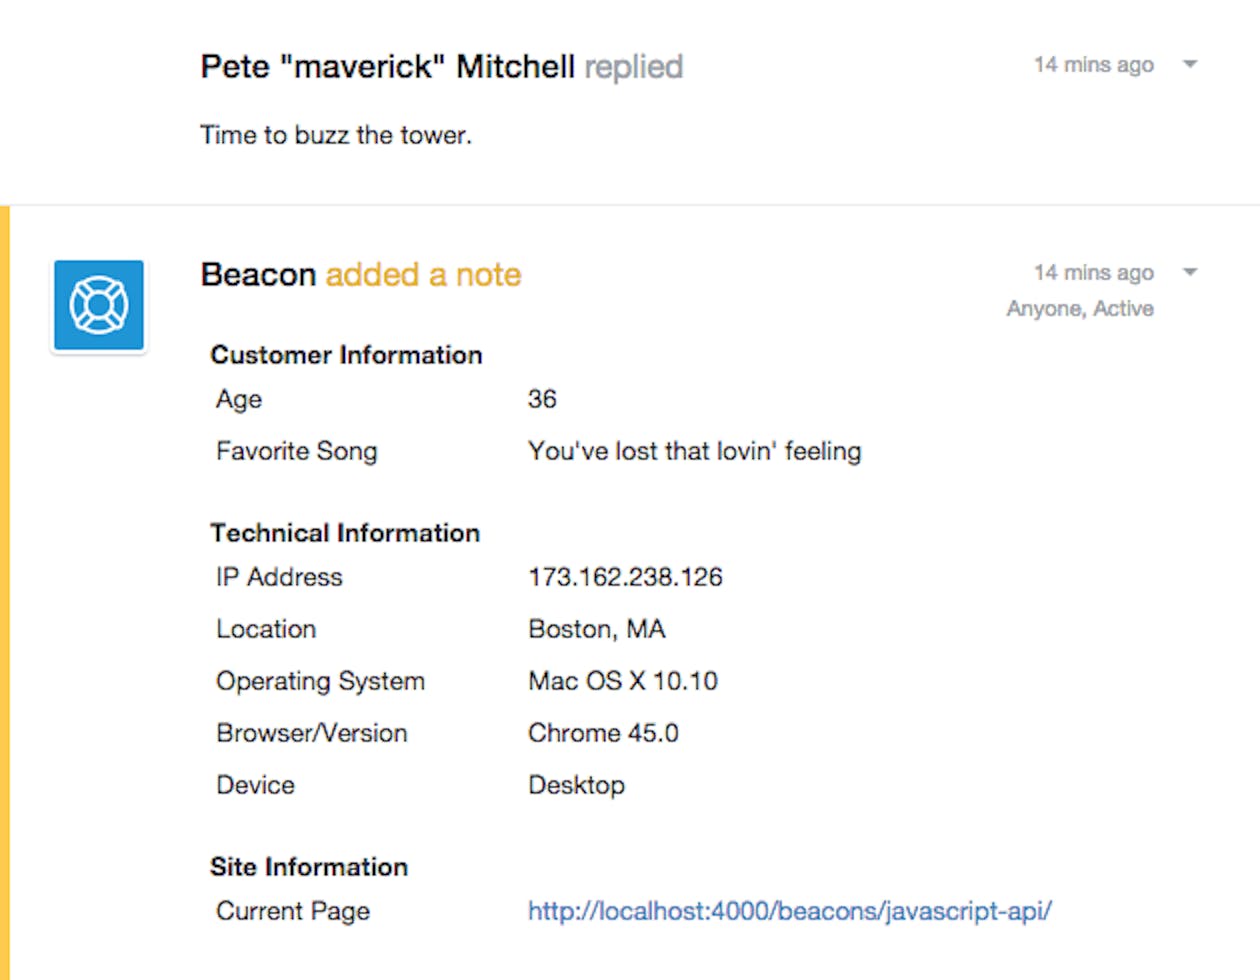The width and height of the screenshot is (1260, 980).
Task: Click the Site Information heading
Action: (x=309, y=867)
